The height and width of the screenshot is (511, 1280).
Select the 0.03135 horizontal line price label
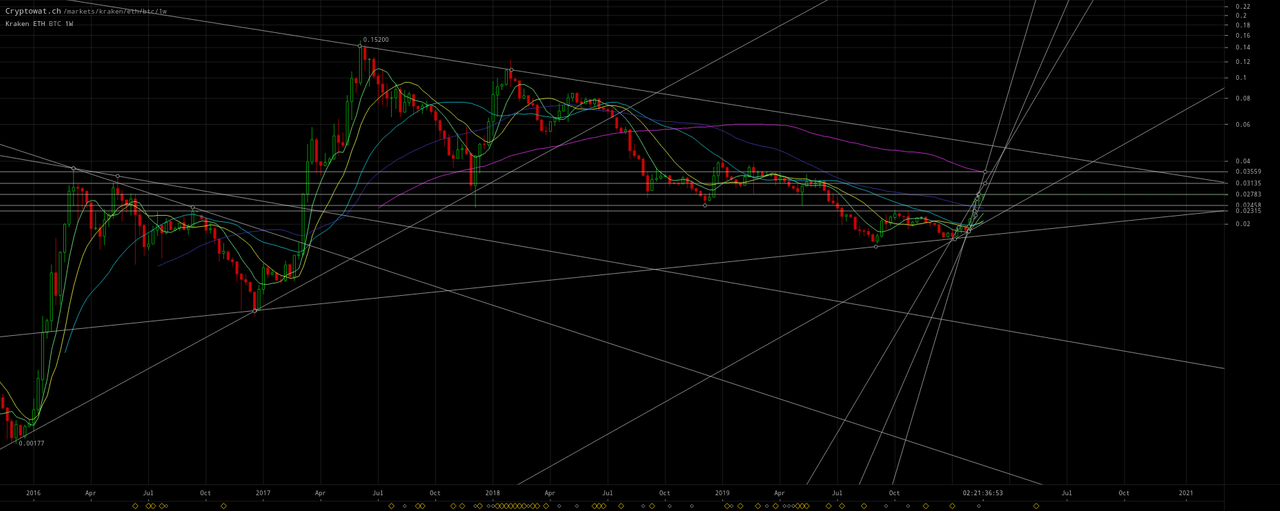[x=1249, y=183]
